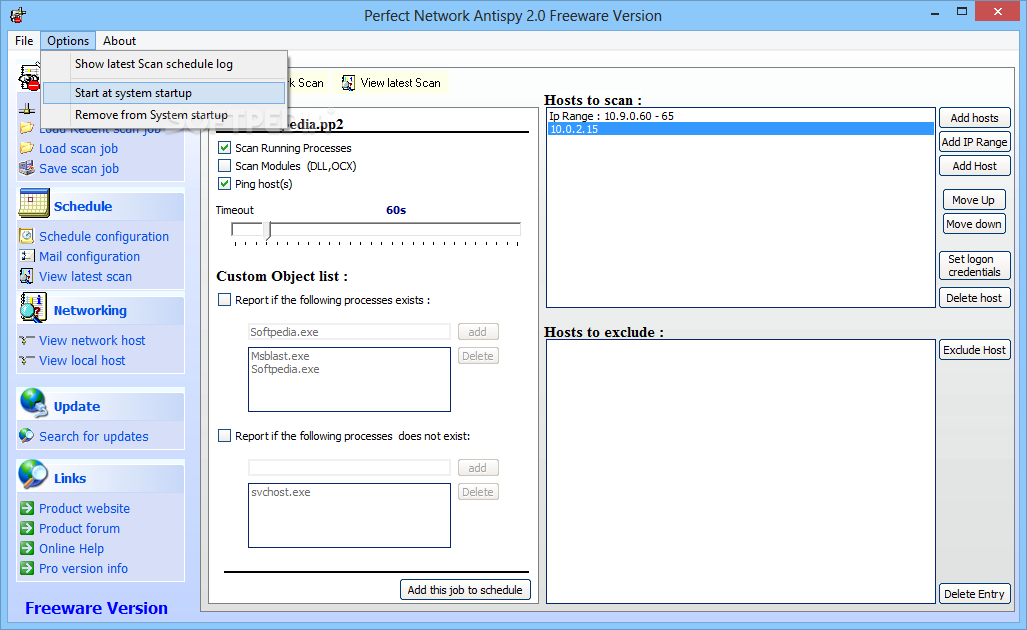1027x630 pixels.
Task: Choose Show latest Scan schedule log
Action: (x=164, y=64)
